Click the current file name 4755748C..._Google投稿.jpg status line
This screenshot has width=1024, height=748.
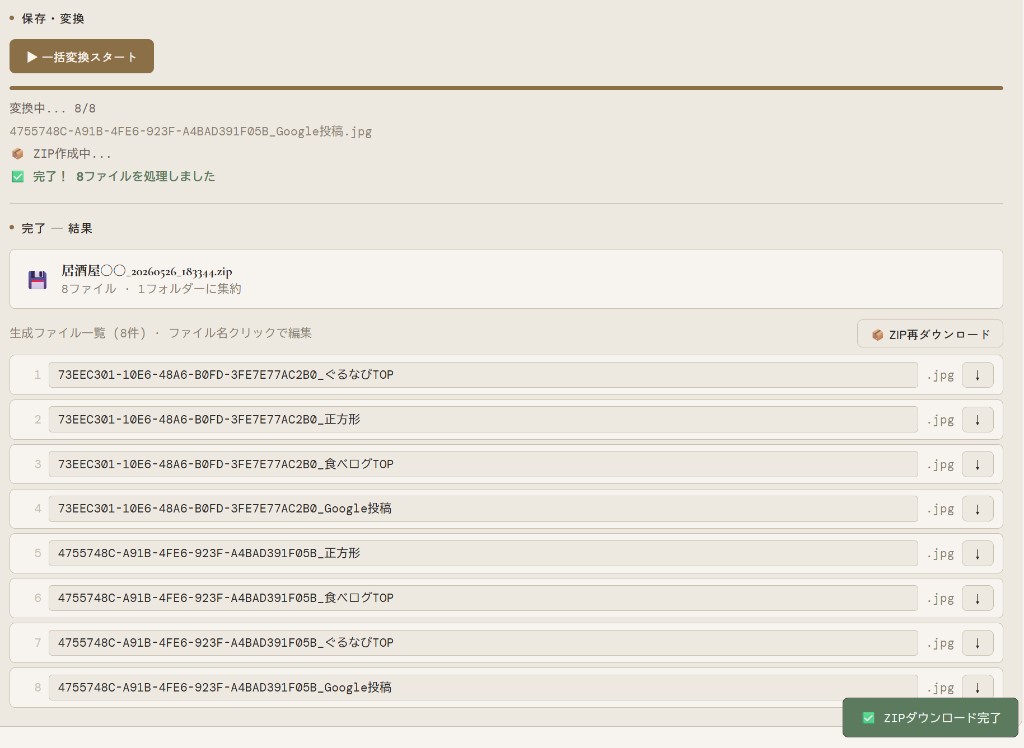[191, 131]
